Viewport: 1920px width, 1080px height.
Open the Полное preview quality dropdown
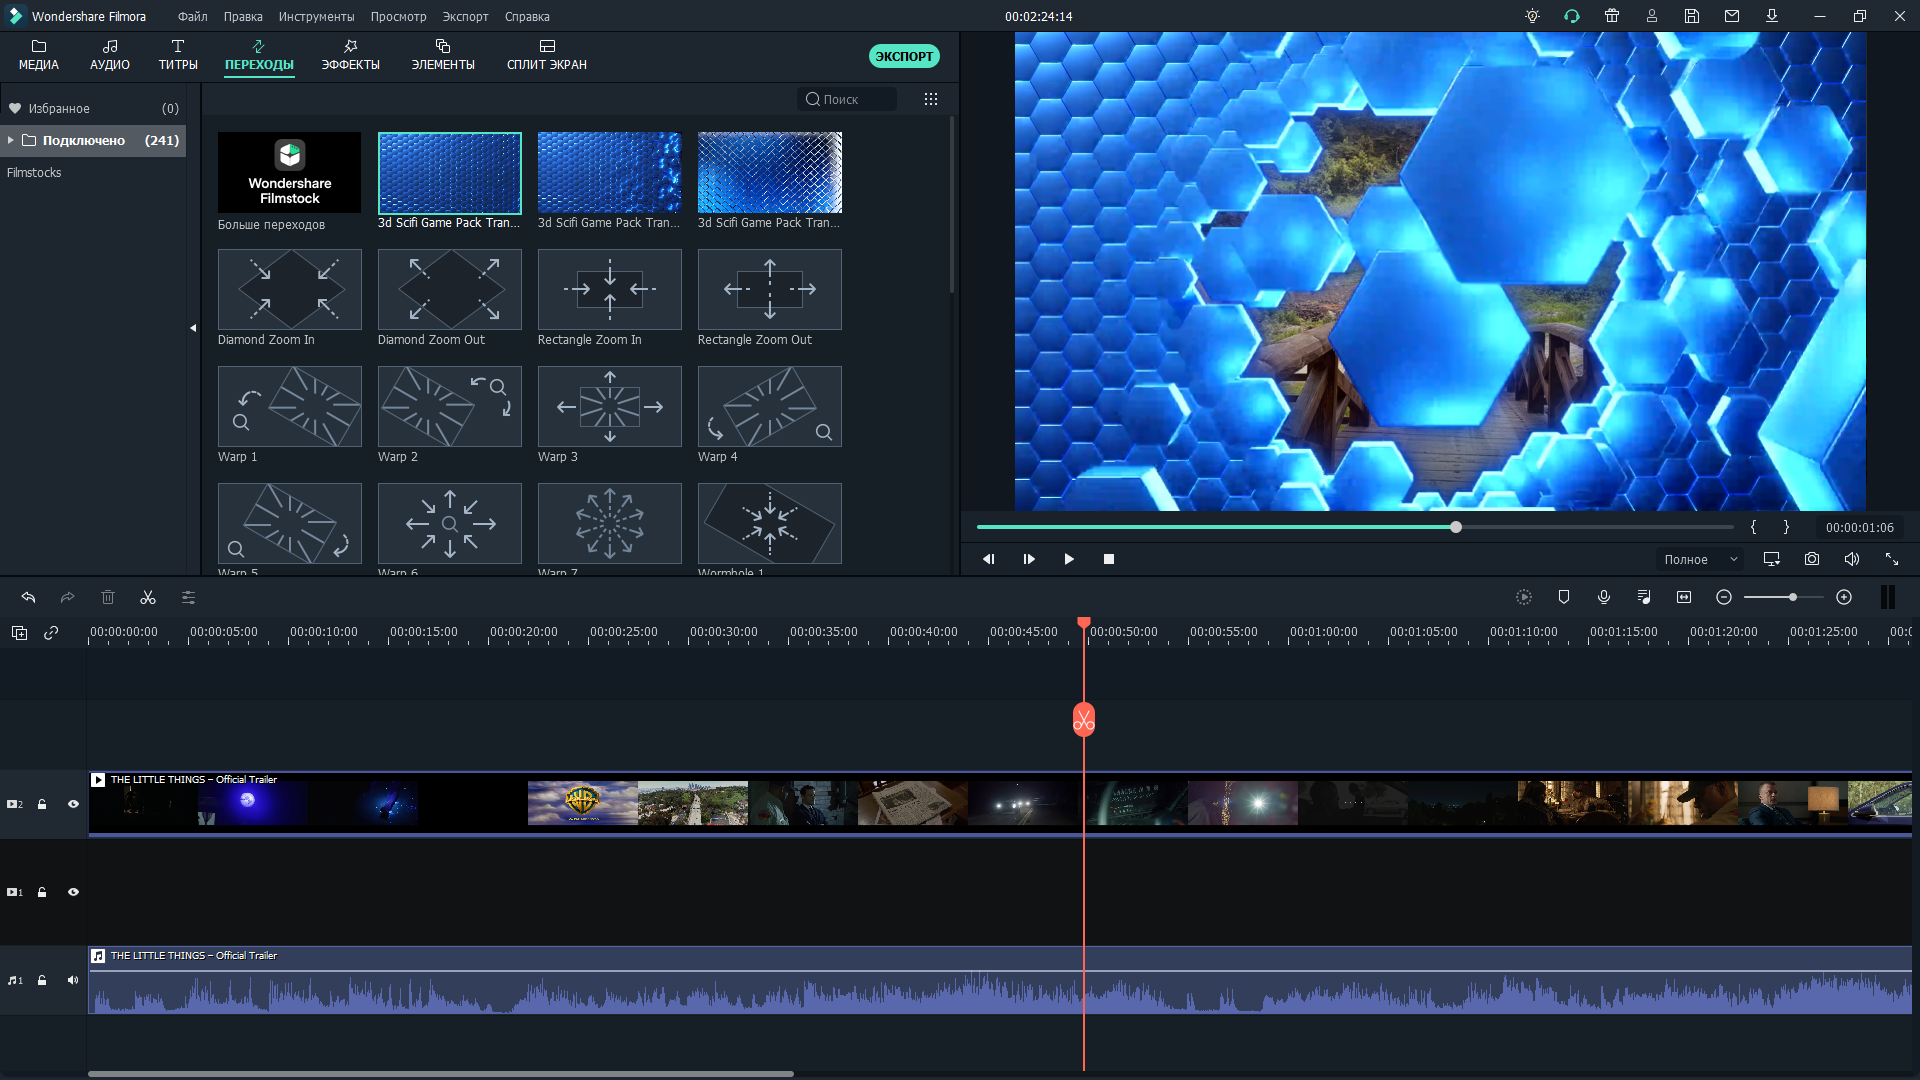tap(1700, 560)
